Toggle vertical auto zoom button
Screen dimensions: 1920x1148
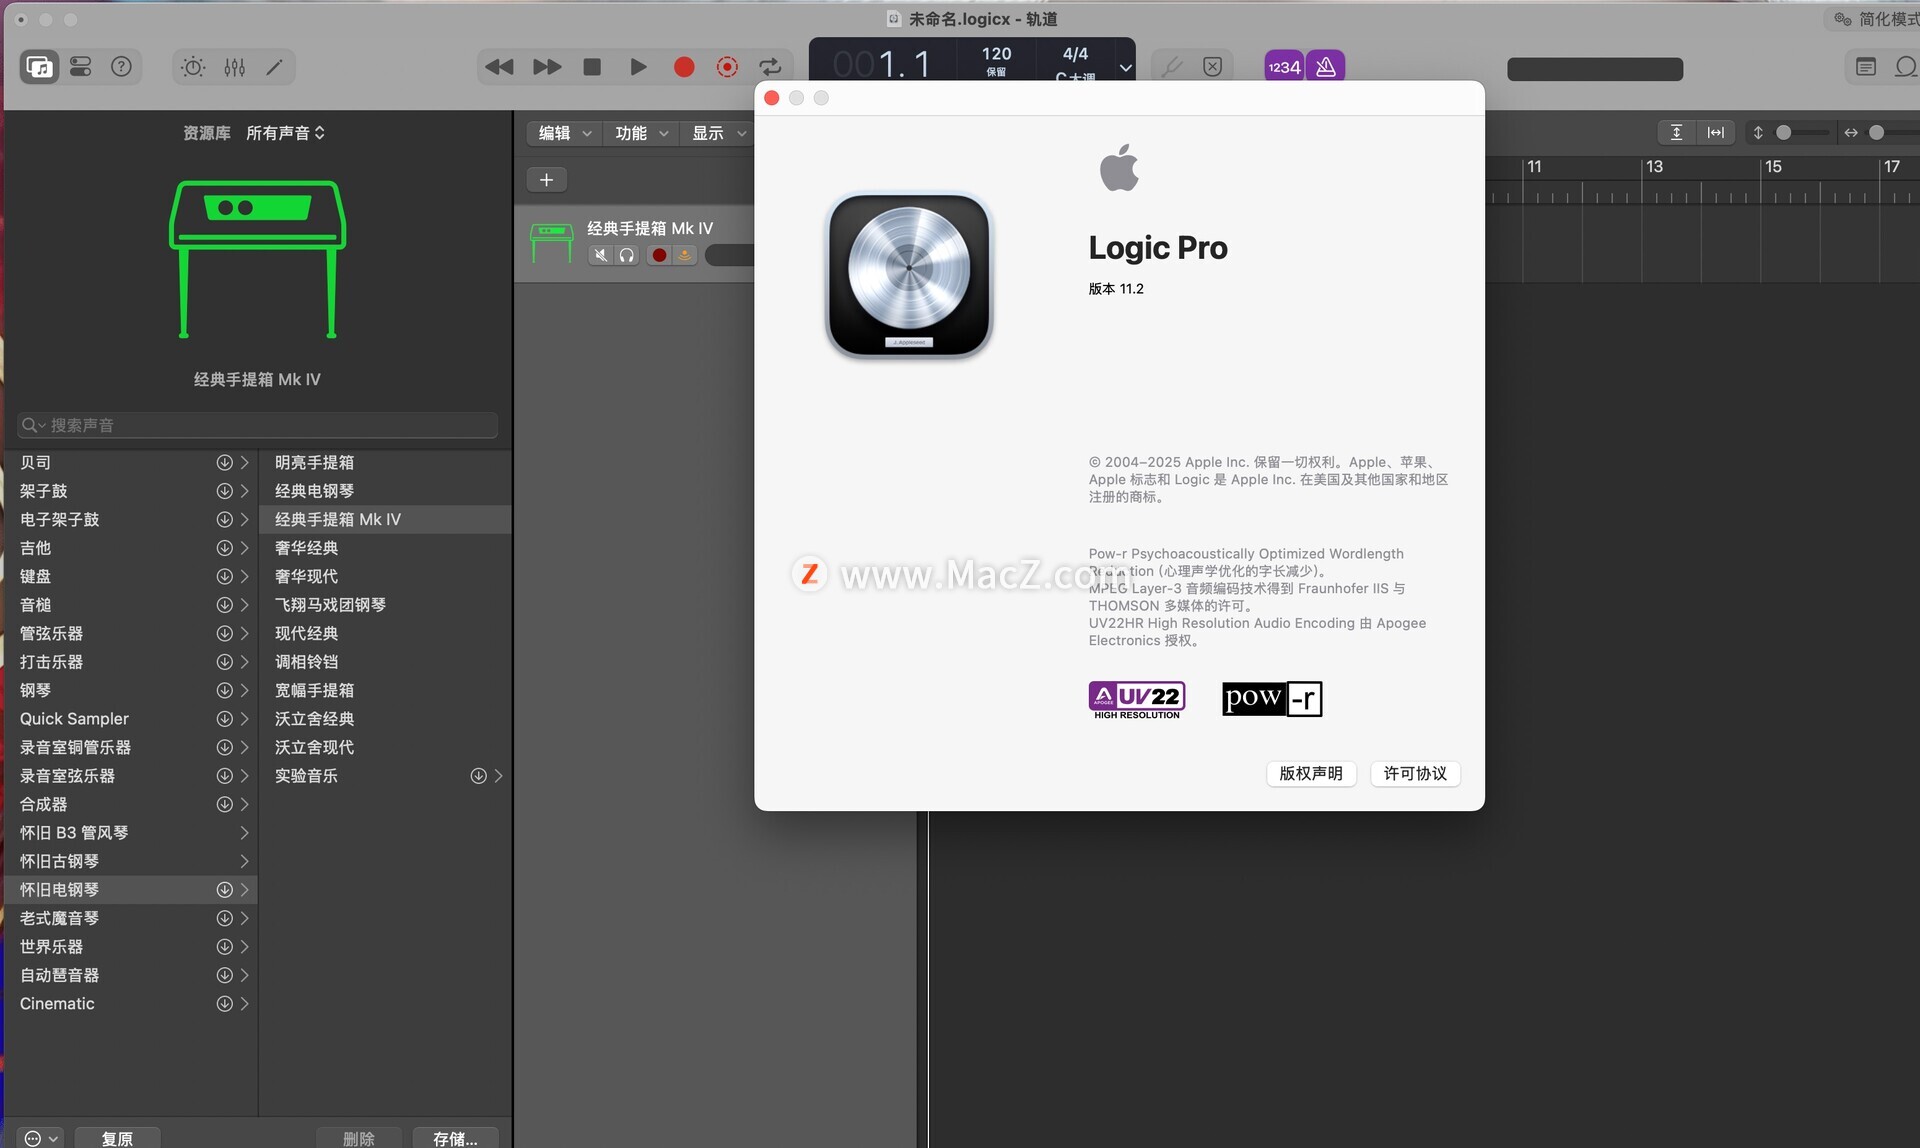tap(1676, 132)
